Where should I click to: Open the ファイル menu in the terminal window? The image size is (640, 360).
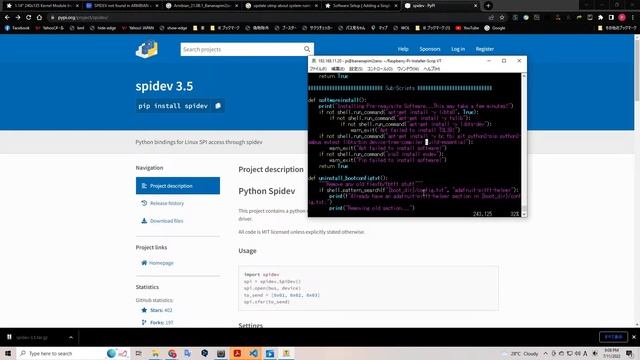pyautogui.click(x=318, y=69)
